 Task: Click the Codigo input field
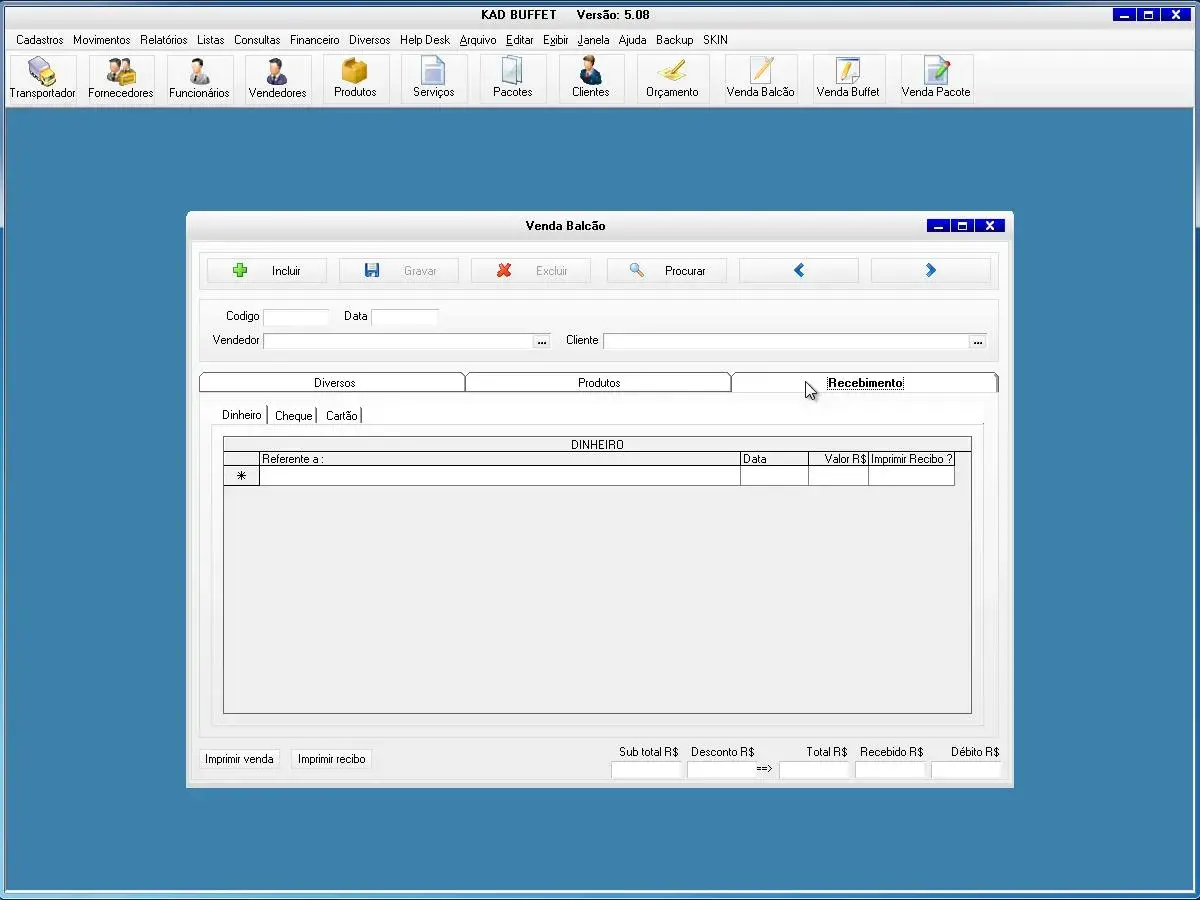pos(296,317)
